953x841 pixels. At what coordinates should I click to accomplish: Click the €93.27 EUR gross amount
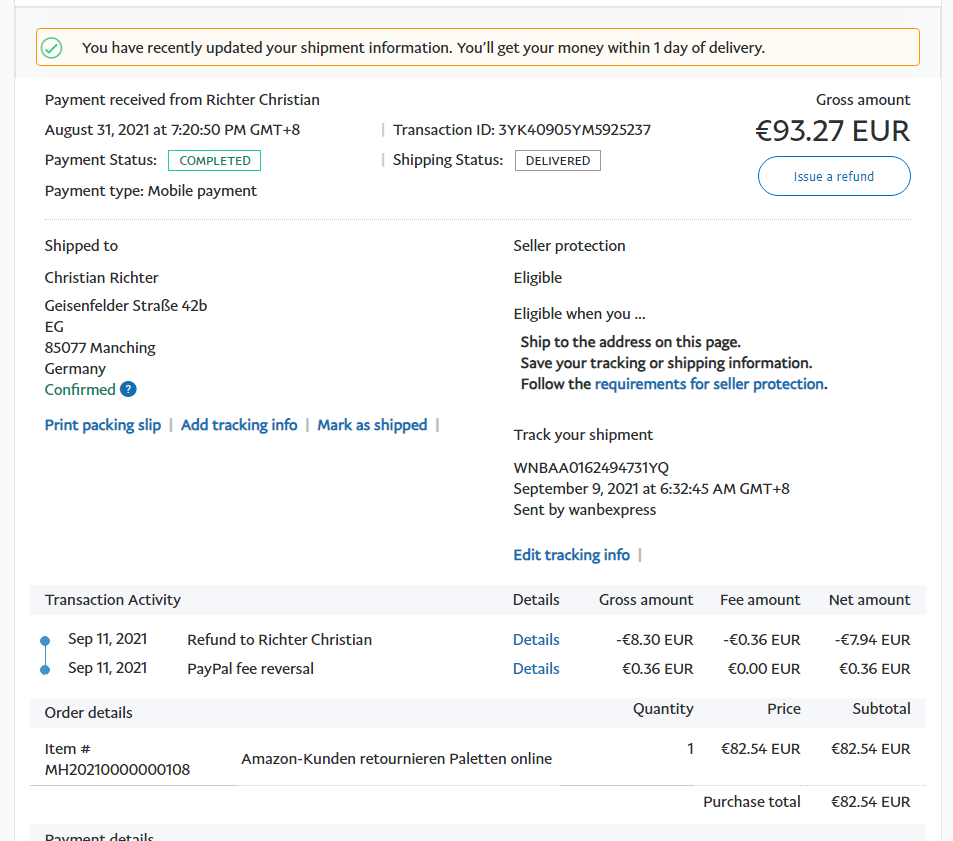tap(832, 131)
